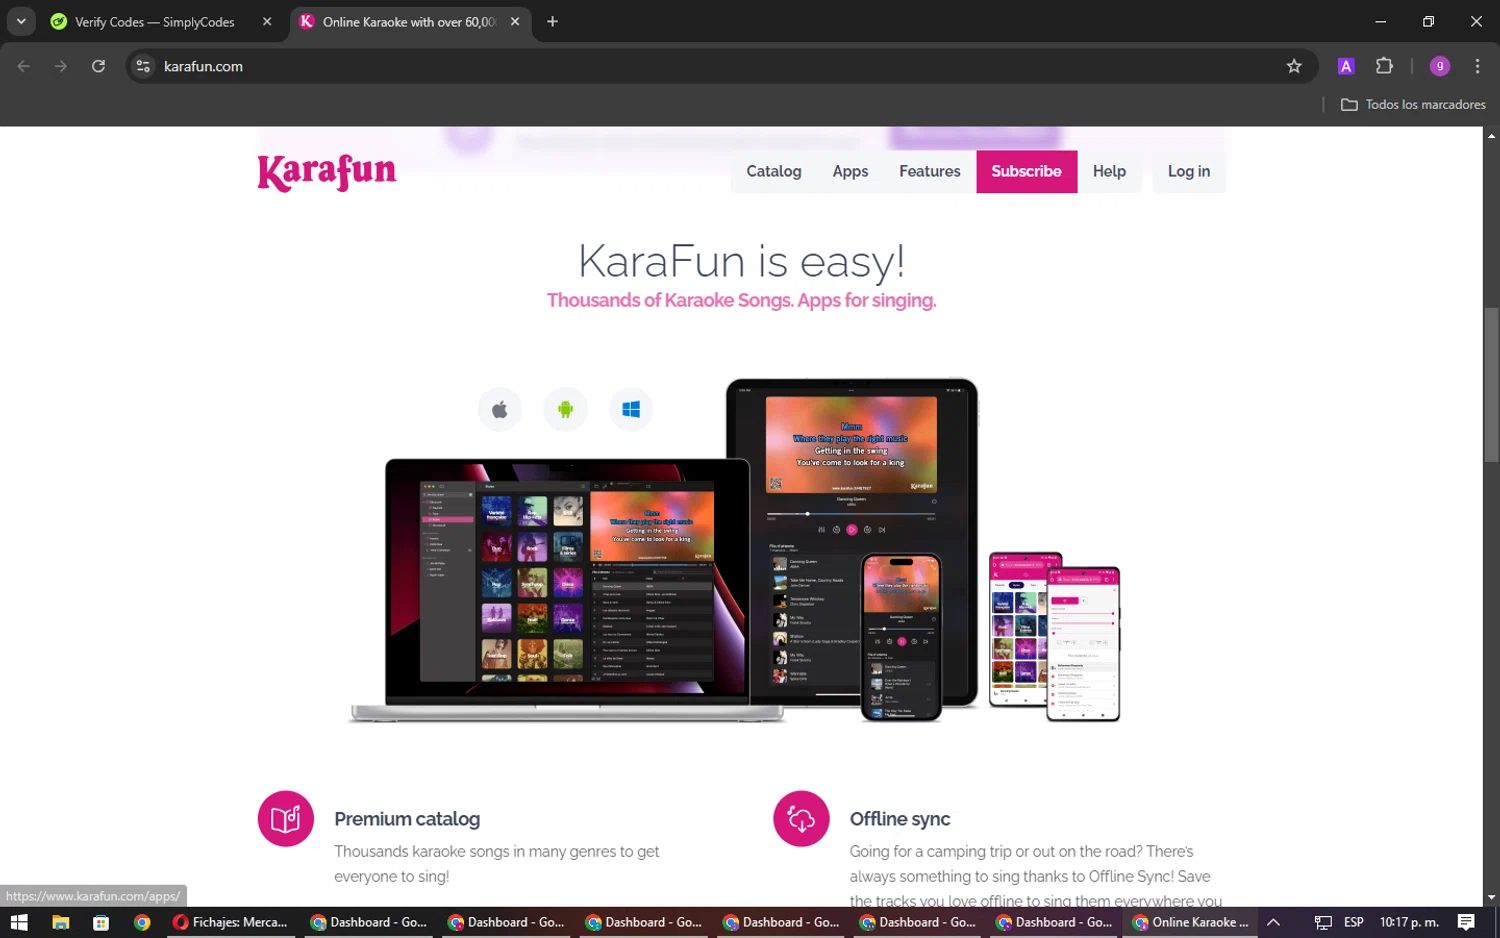Click the Subscribe button
Viewport: 1500px width, 938px height.
click(1026, 171)
